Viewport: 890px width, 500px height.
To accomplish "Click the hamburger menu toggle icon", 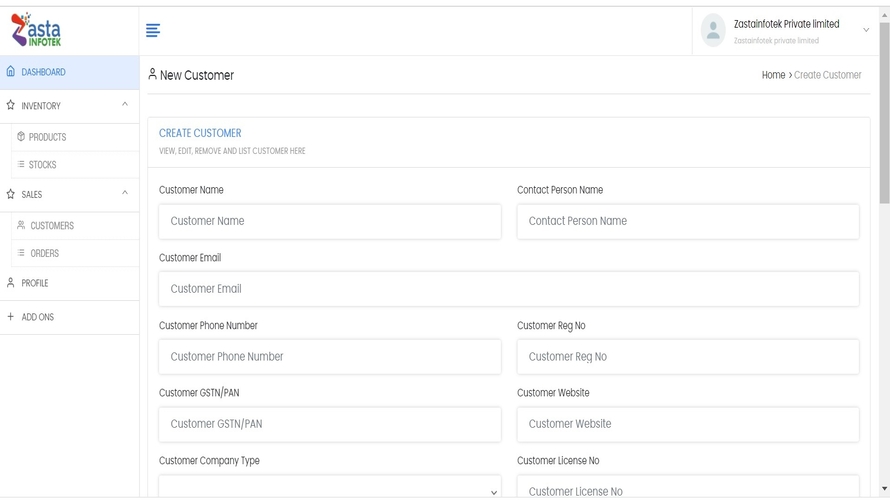I will 153,31.
